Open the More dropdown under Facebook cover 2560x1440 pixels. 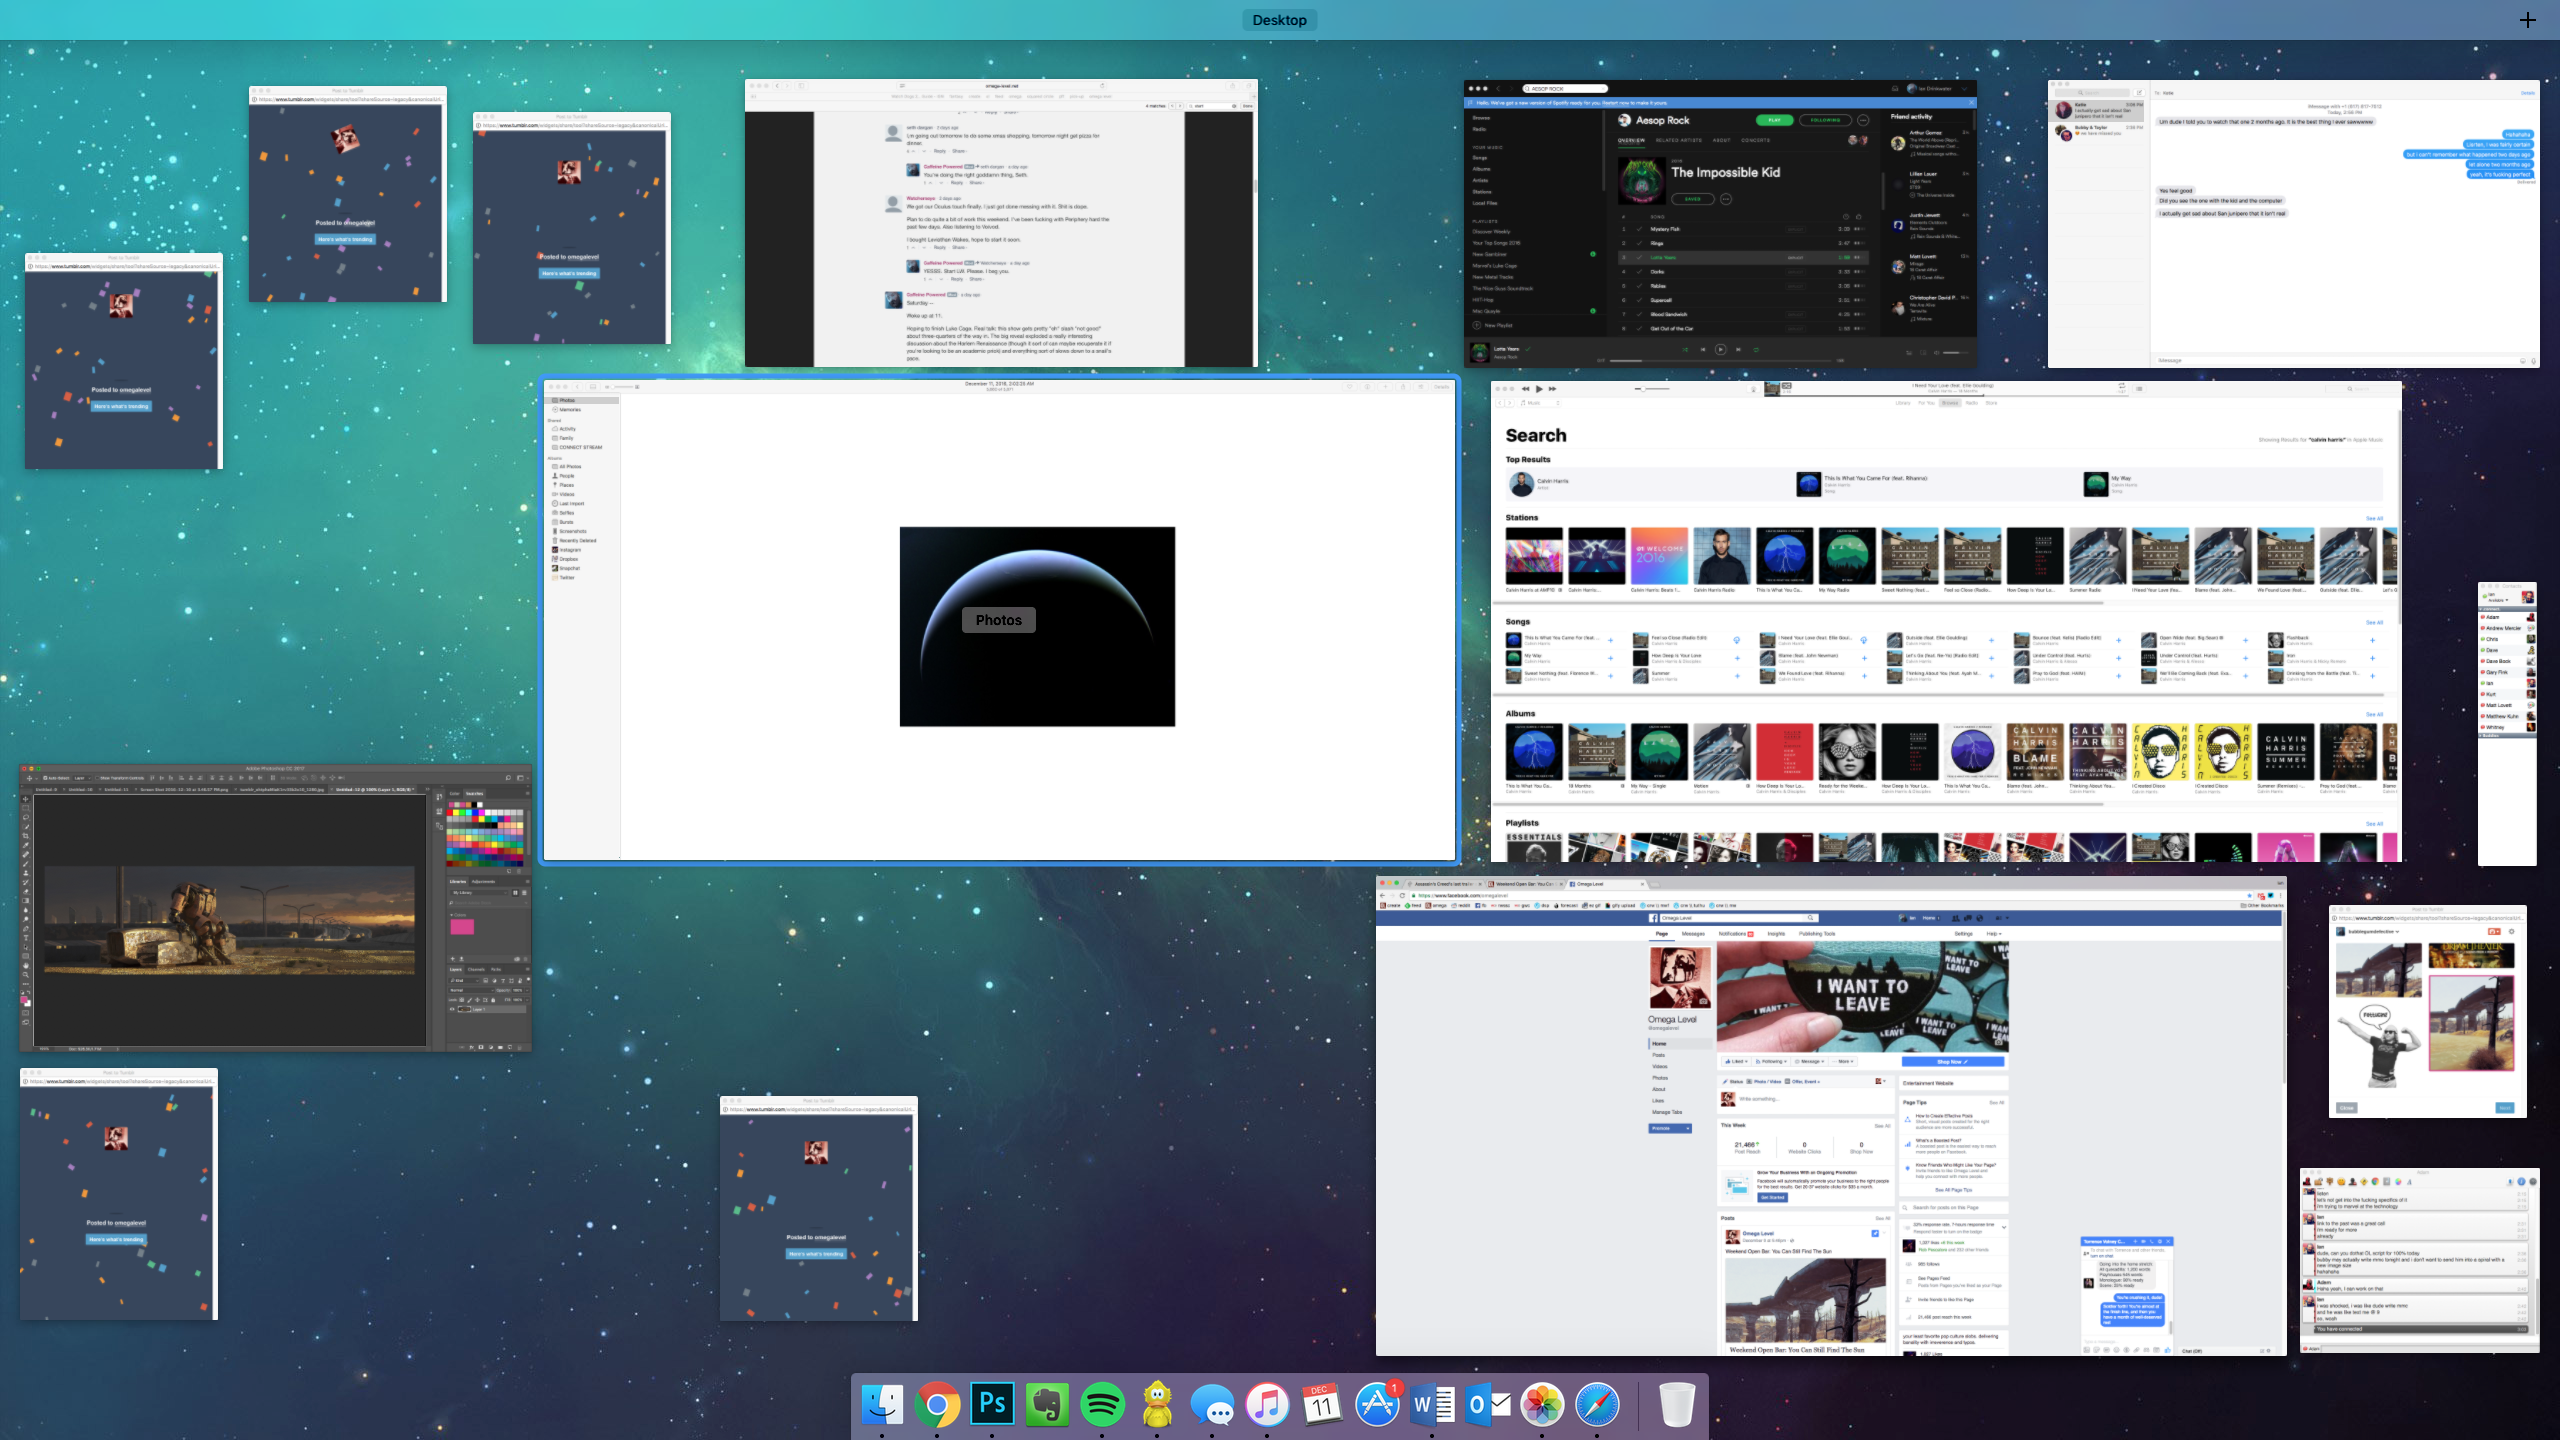pyautogui.click(x=1843, y=1061)
